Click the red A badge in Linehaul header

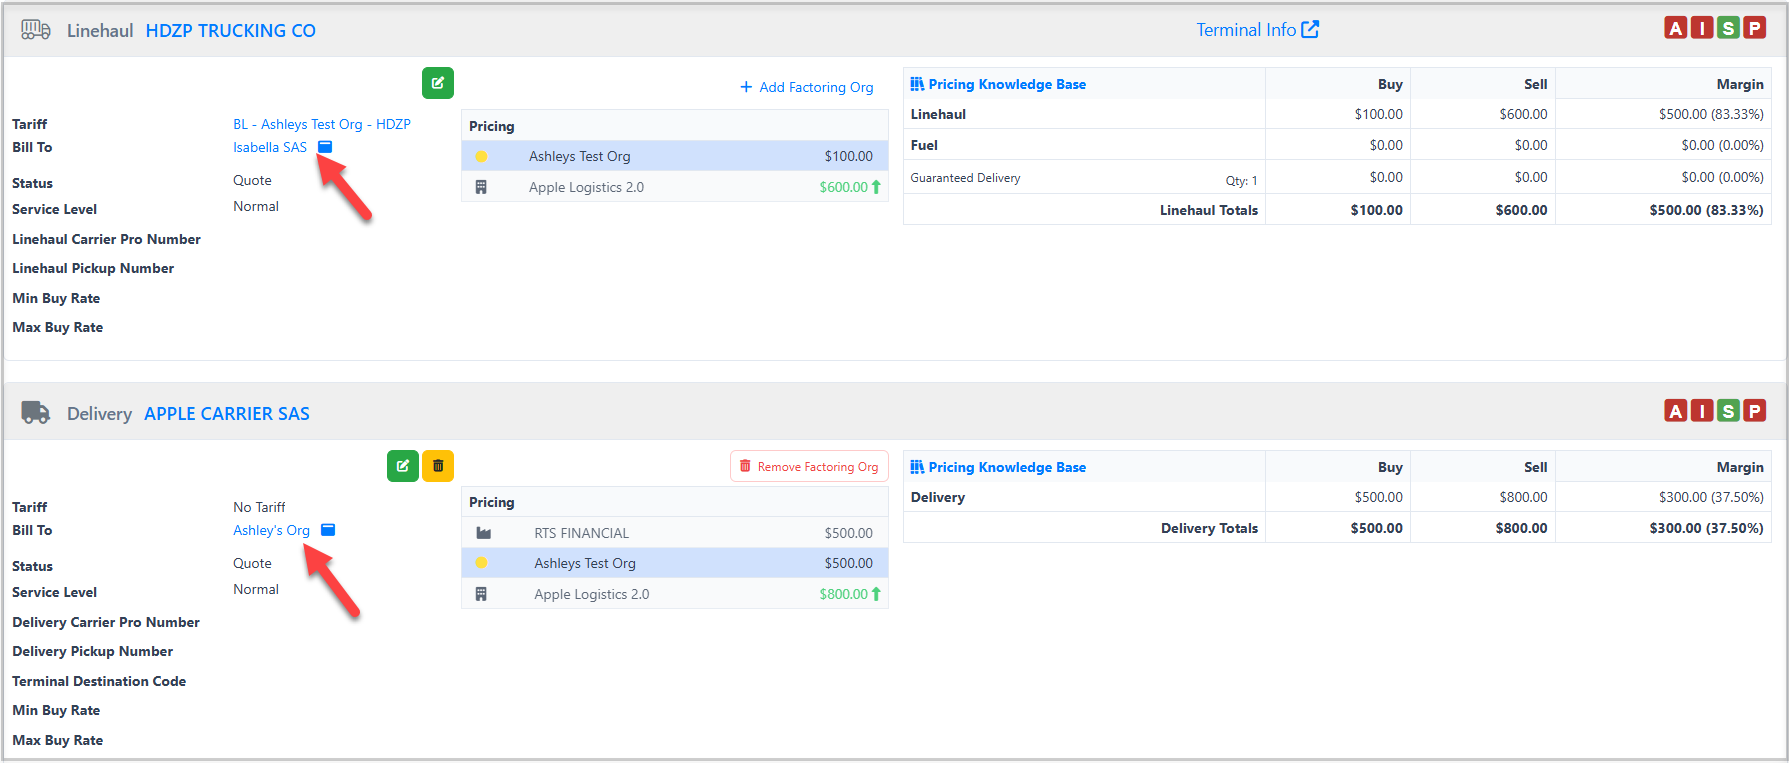pos(1675,28)
